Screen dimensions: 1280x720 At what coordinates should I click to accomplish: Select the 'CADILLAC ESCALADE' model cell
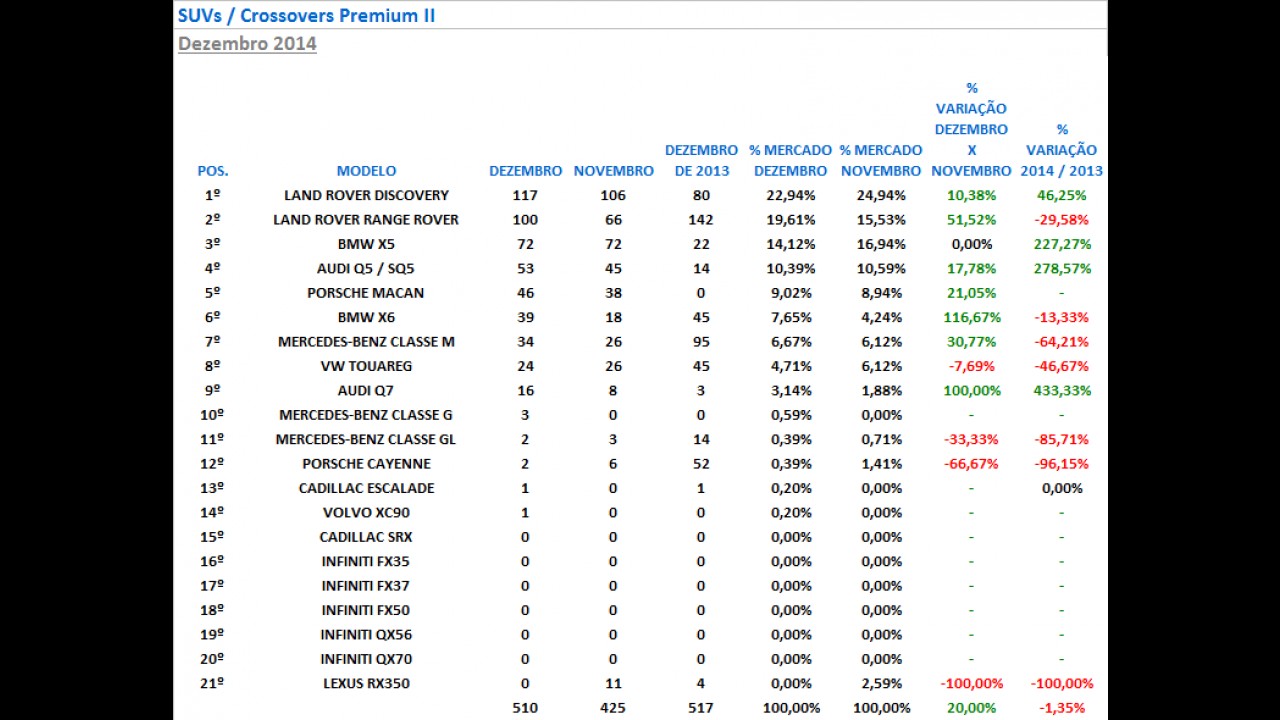coord(366,488)
